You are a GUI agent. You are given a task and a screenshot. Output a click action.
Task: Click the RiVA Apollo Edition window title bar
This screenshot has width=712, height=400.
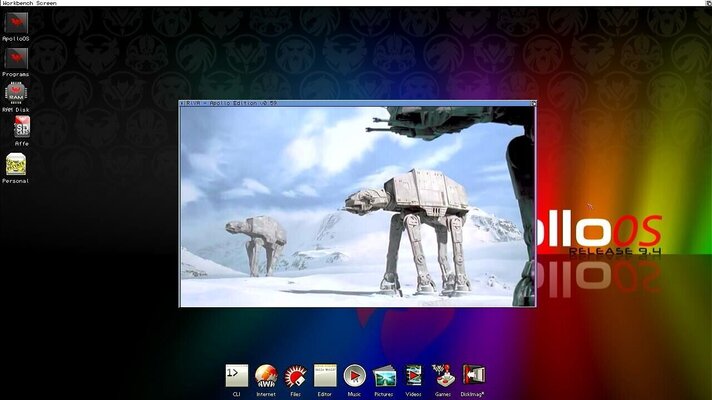pyautogui.click(x=350, y=103)
